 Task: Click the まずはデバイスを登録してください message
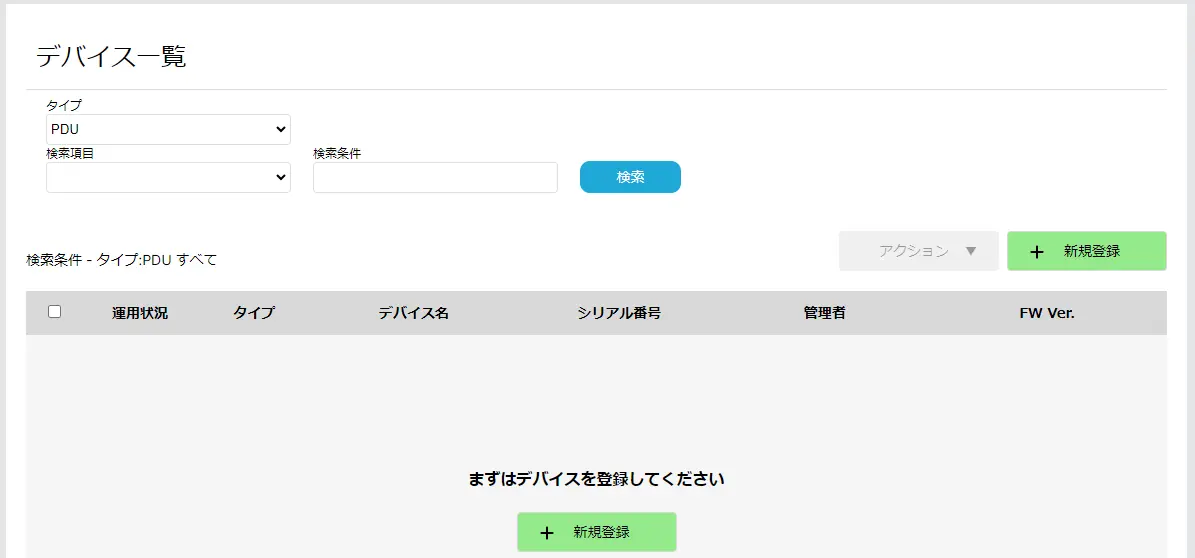pyautogui.click(x=596, y=479)
